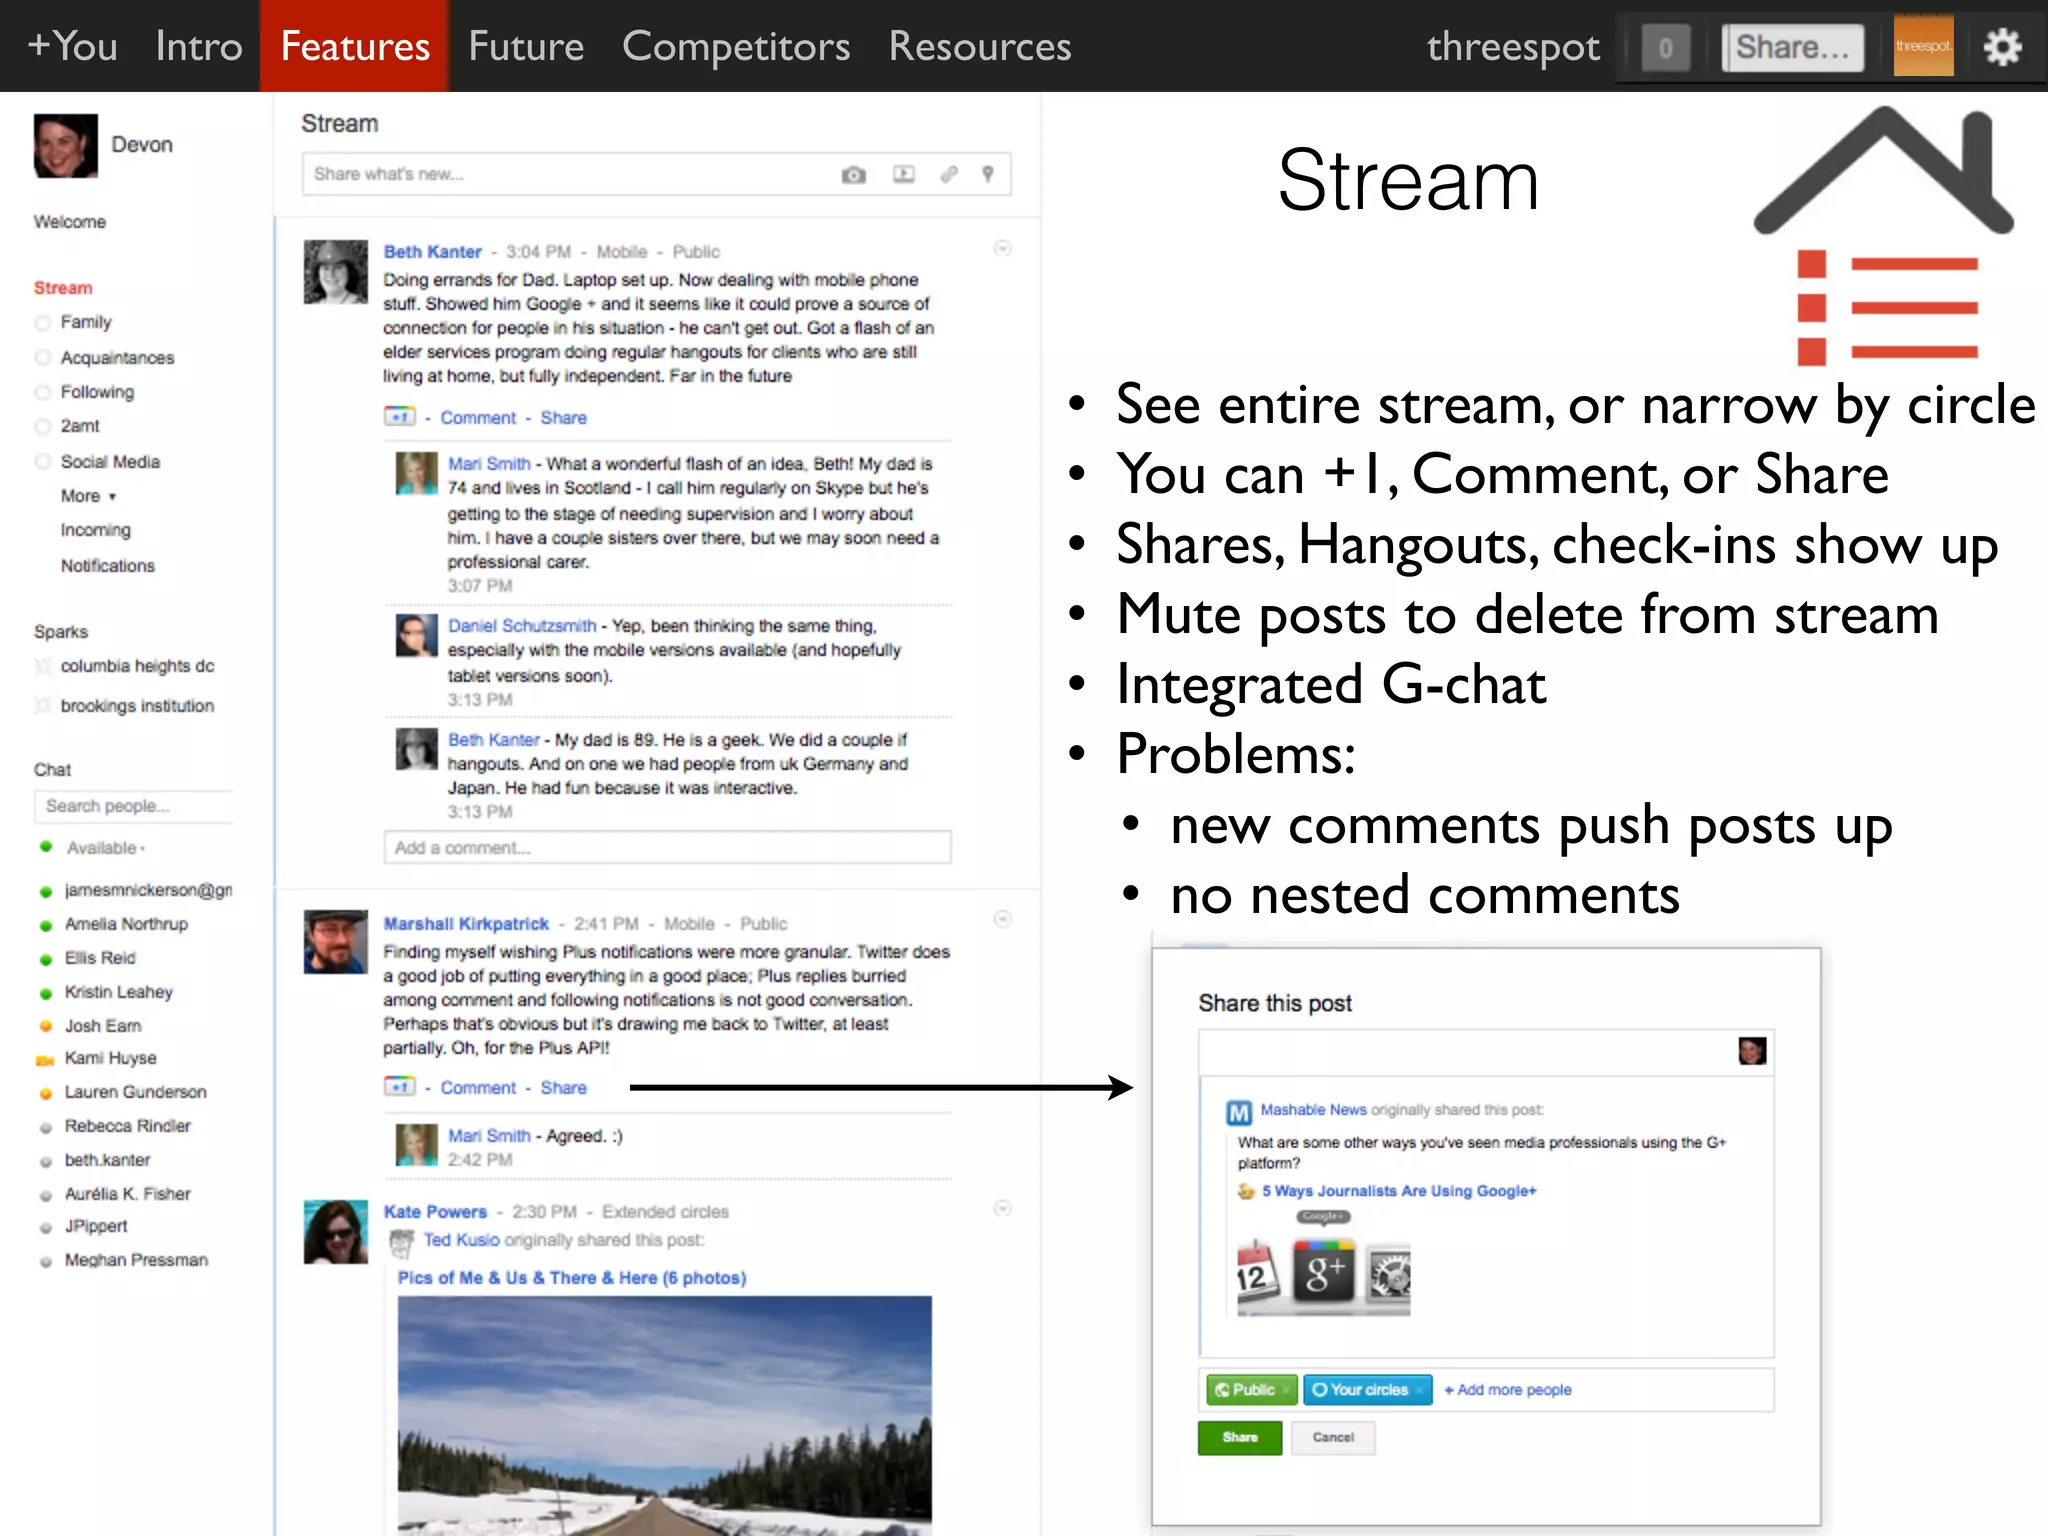
Task: Open the Future tab
Action: [526, 46]
